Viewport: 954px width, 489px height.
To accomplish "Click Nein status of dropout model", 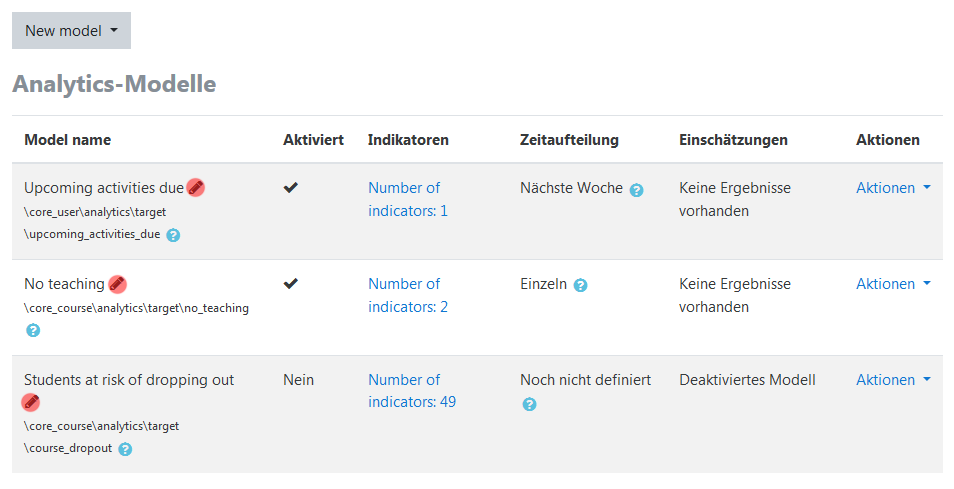I will tap(298, 379).
